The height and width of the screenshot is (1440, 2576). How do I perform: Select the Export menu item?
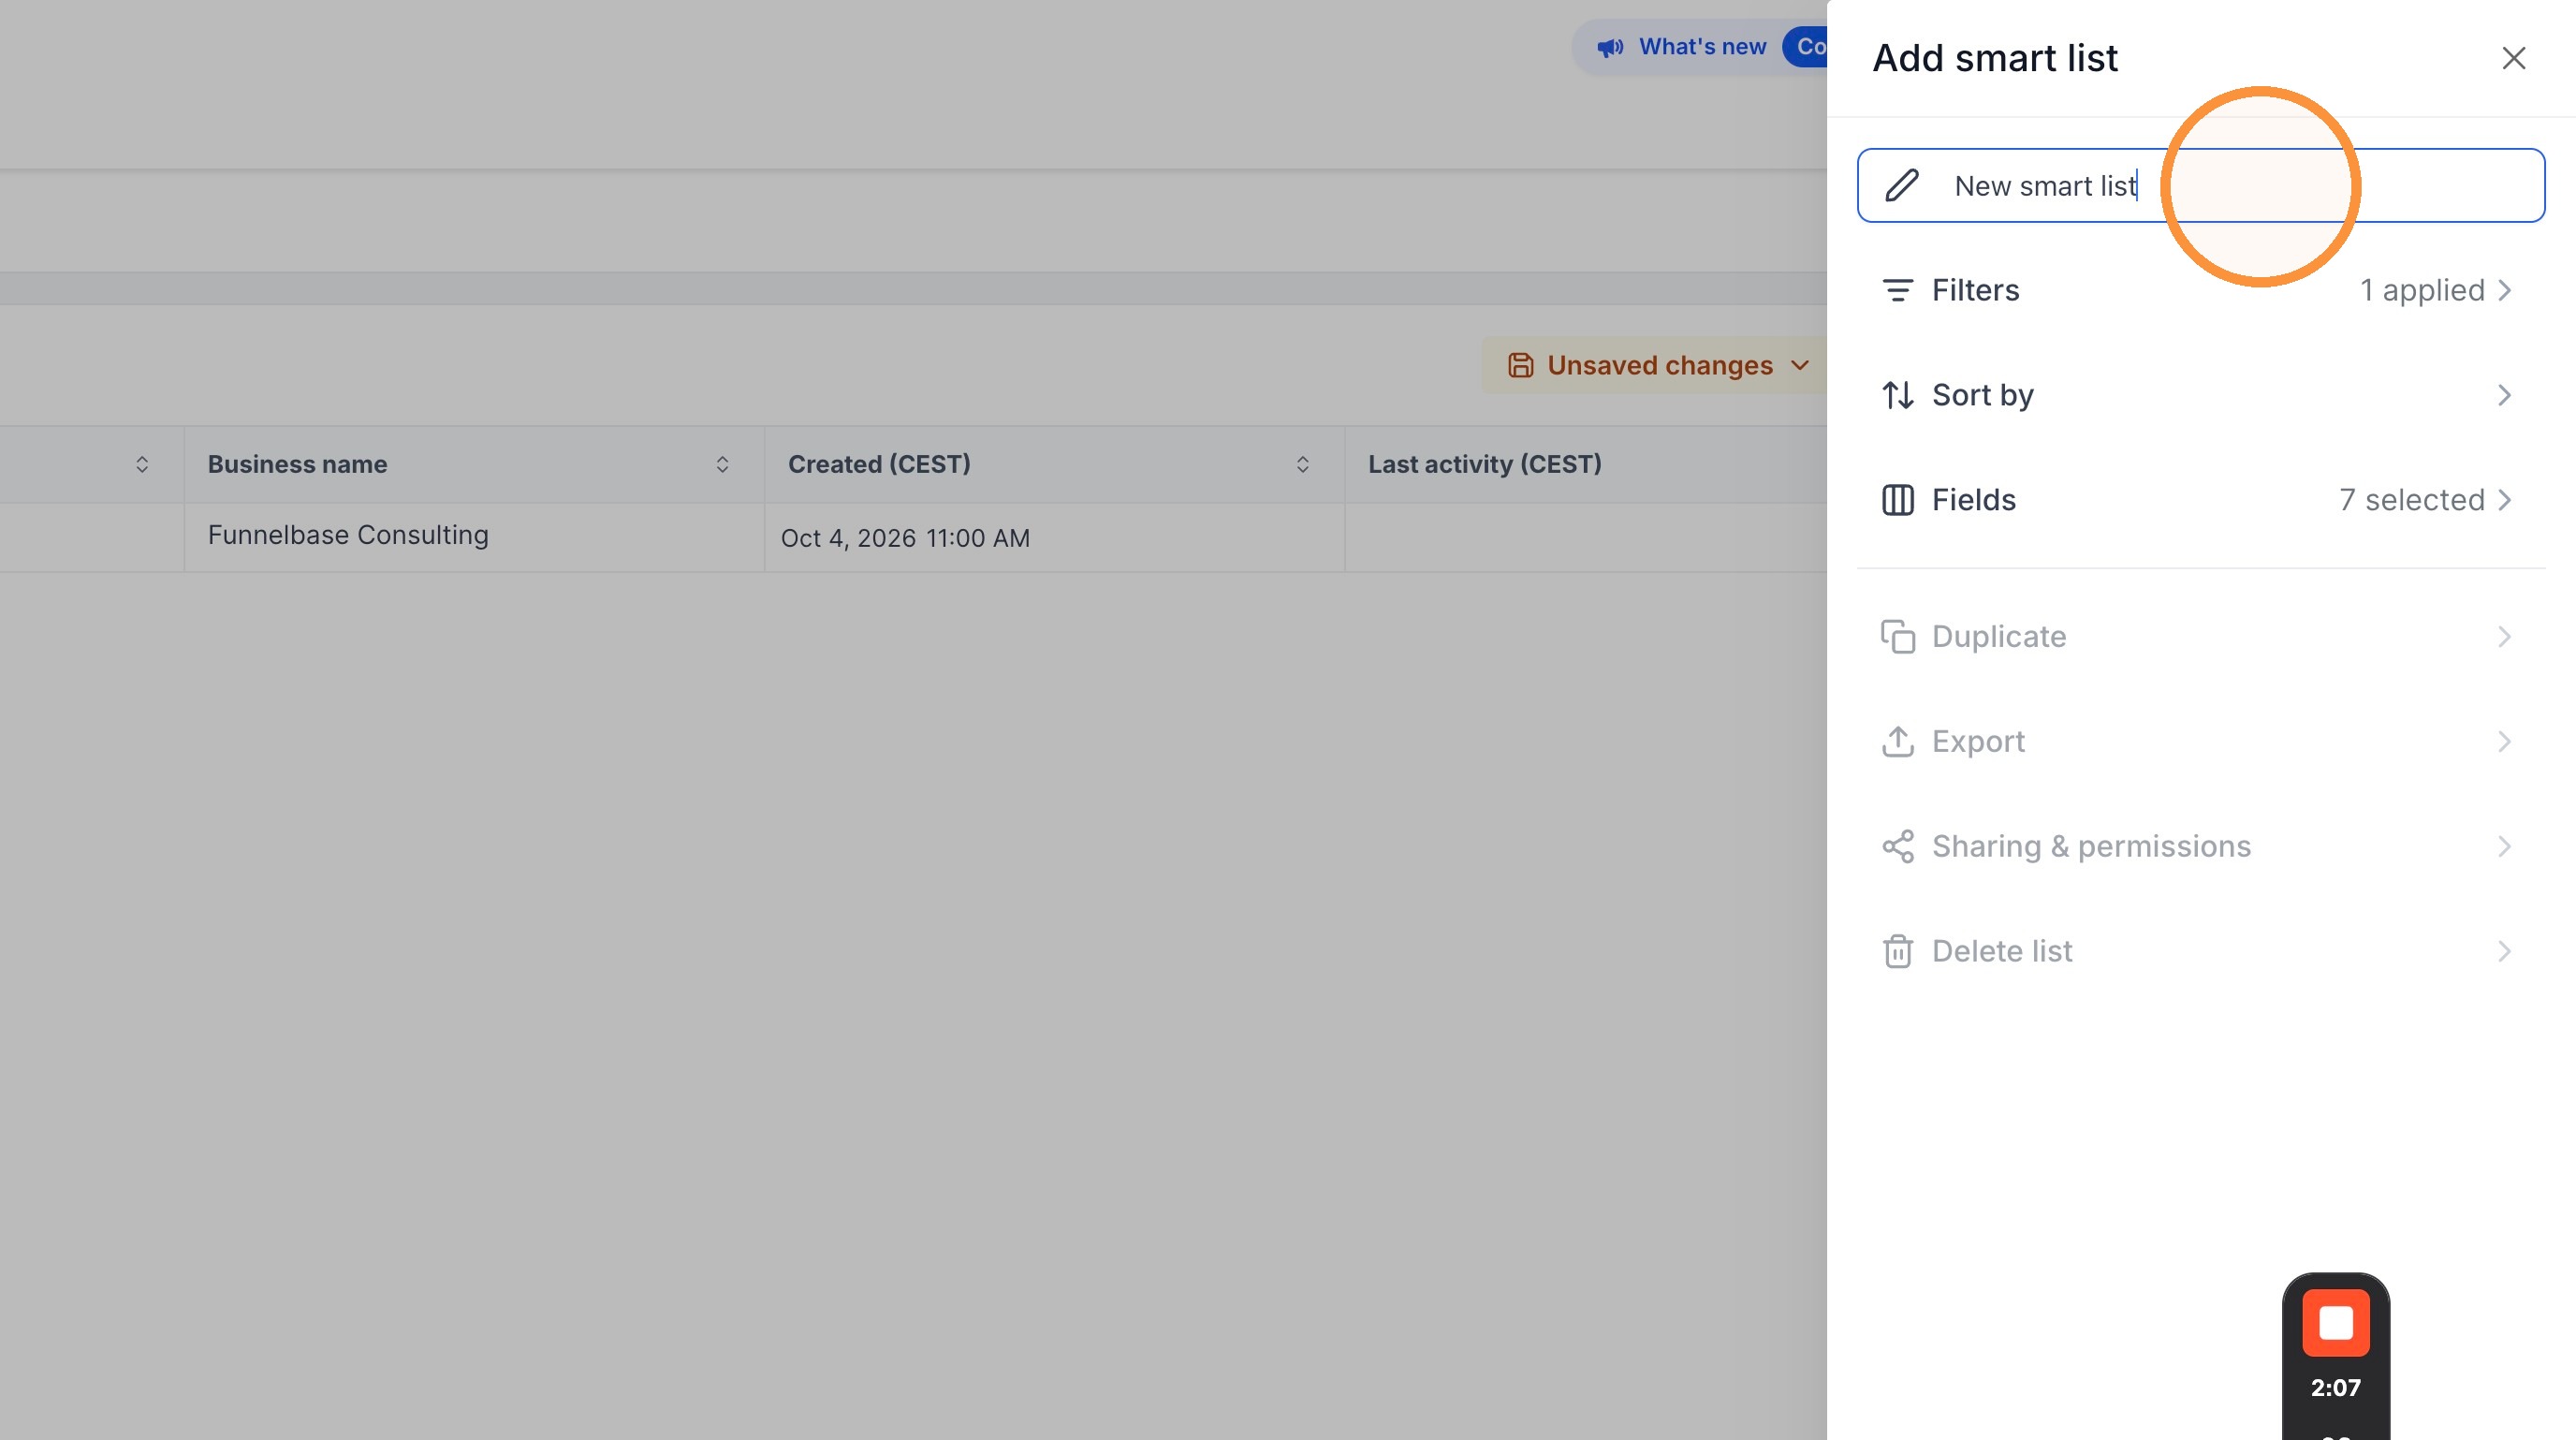pos(2200,742)
